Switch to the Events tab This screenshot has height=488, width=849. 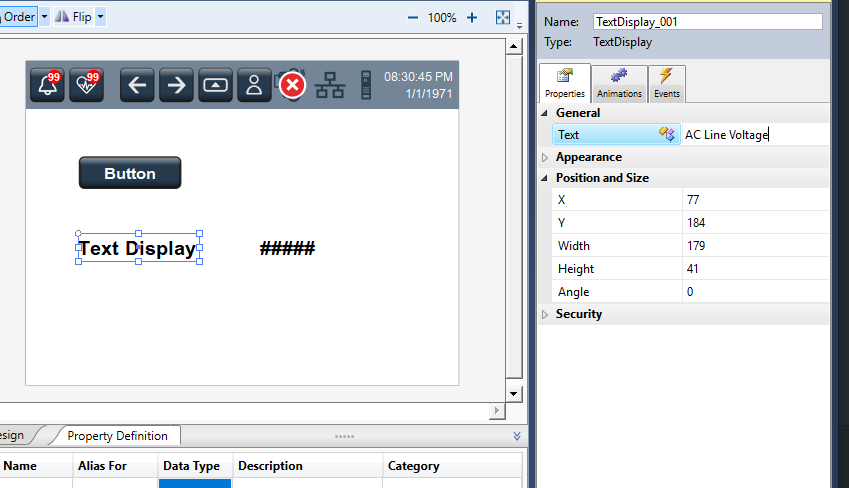pyautogui.click(x=667, y=84)
